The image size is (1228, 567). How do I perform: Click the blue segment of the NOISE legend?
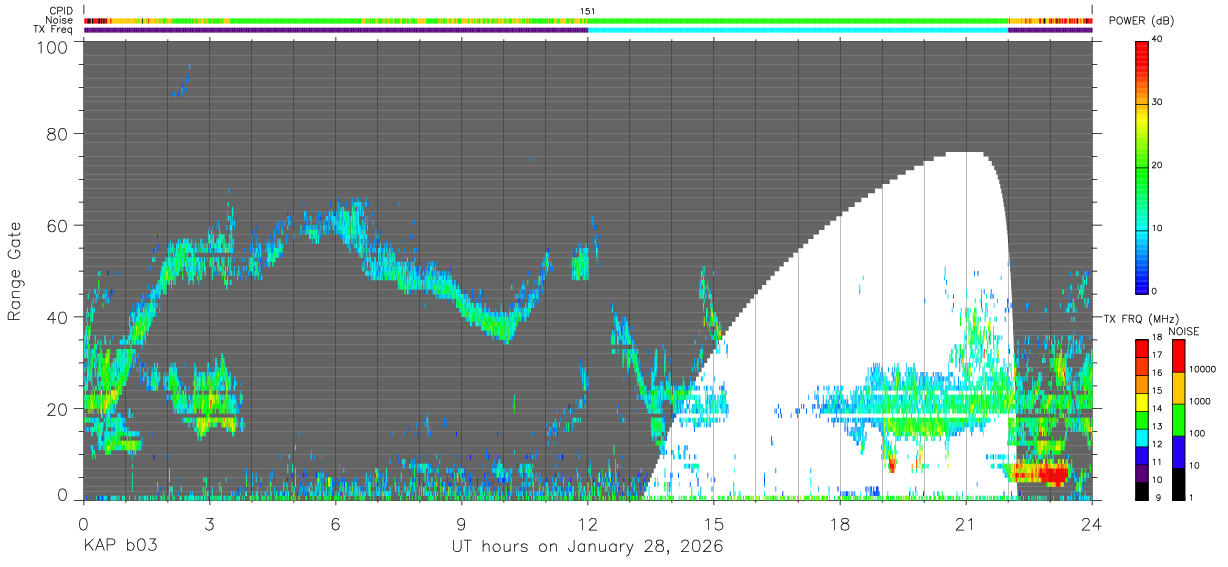(1178, 452)
